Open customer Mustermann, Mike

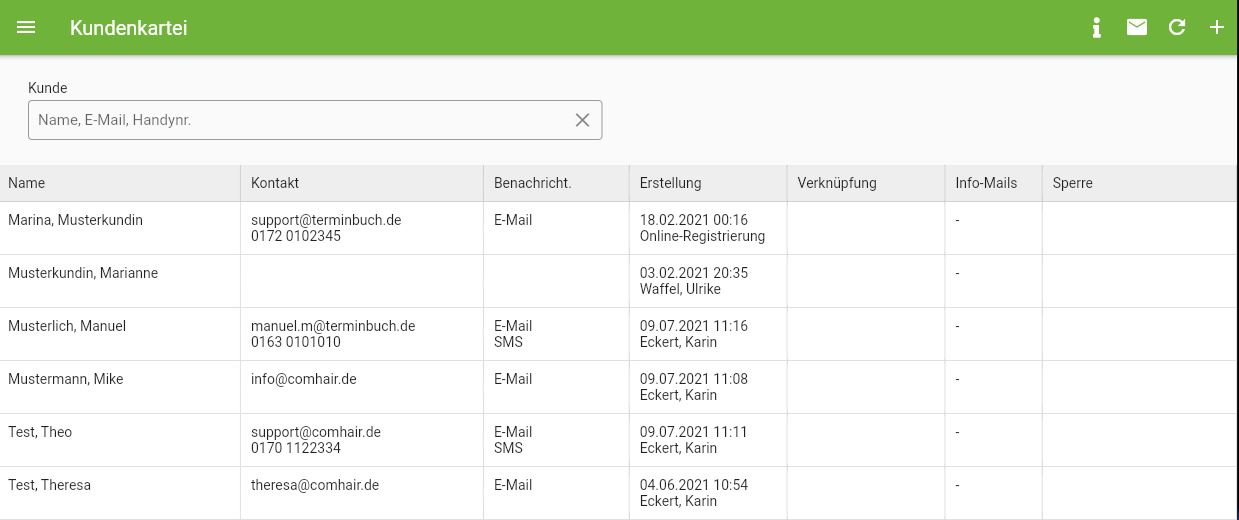pyautogui.click(x=619, y=387)
